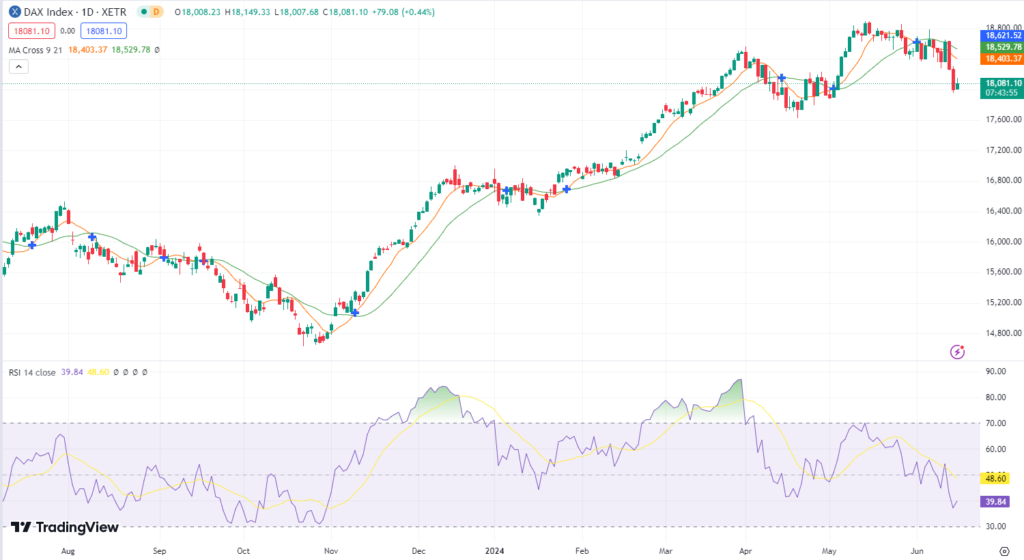Click the 15,600.00 price scale label

pos(1003,272)
